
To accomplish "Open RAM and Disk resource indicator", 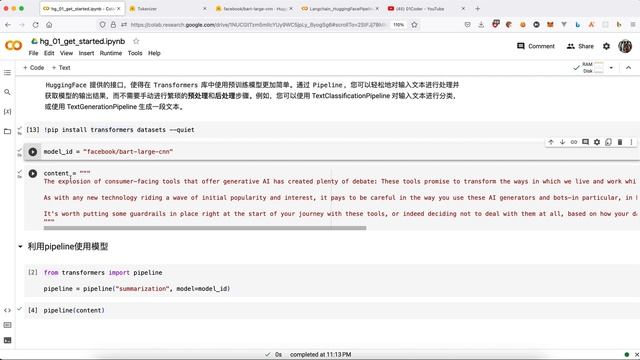I will click(593, 68).
